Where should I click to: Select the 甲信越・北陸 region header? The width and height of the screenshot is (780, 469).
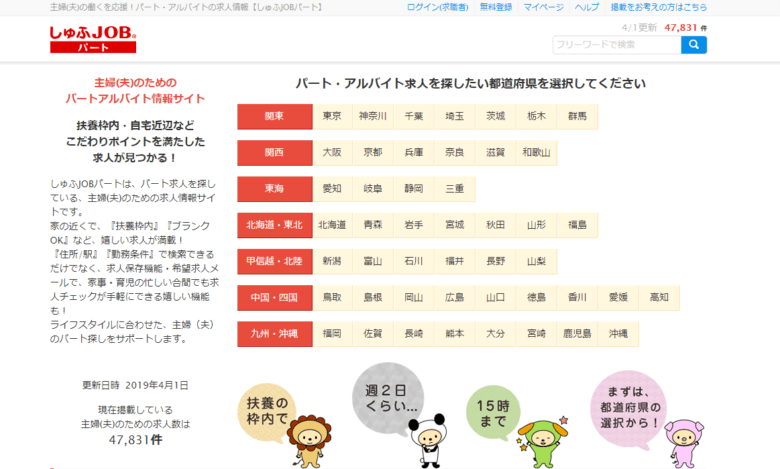[x=275, y=262]
